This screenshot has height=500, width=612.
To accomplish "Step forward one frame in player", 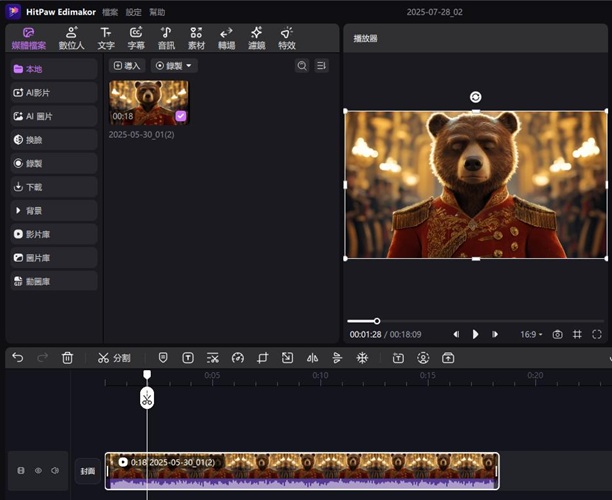I will (x=495, y=334).
